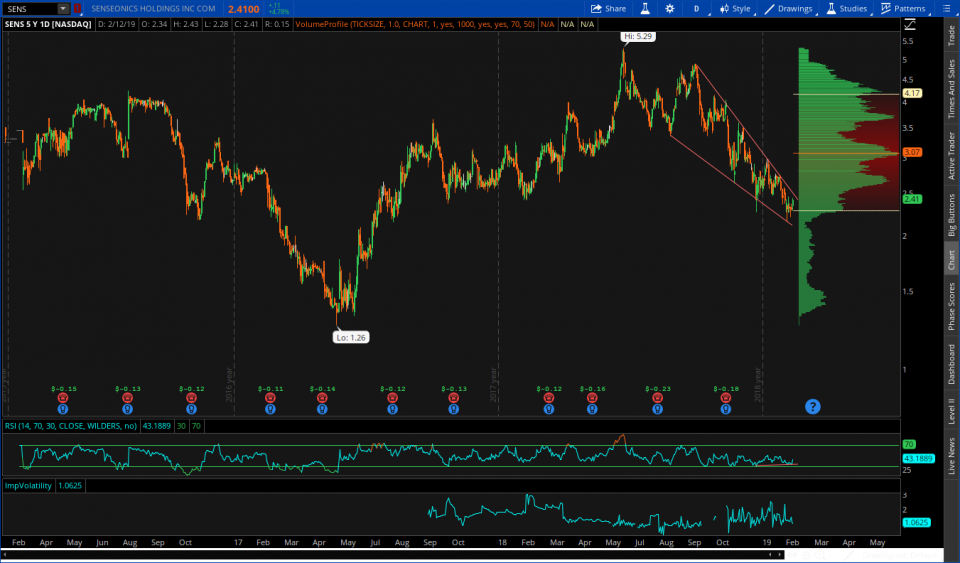The image size is (960, 563).
Task: Open the Studies dropdown
Action: (846, 9)
